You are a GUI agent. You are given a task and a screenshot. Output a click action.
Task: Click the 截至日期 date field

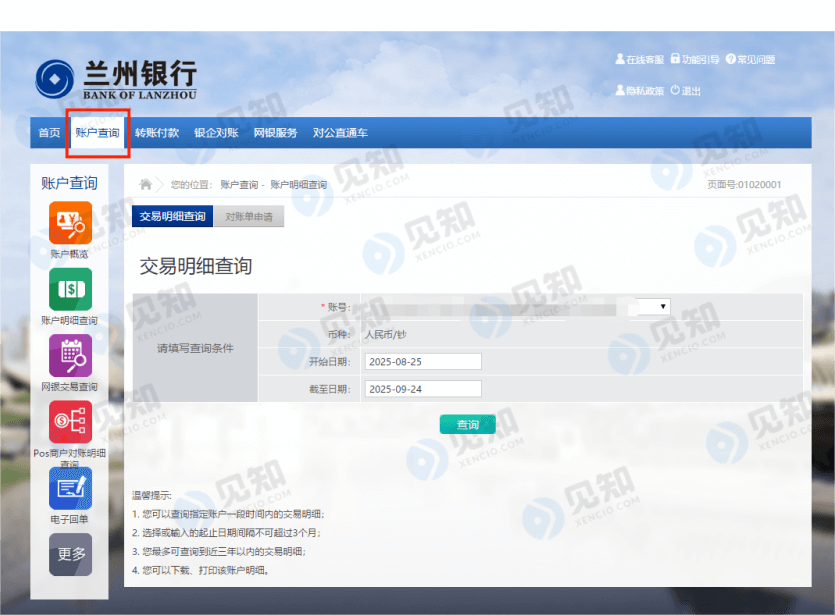point(422,389)
